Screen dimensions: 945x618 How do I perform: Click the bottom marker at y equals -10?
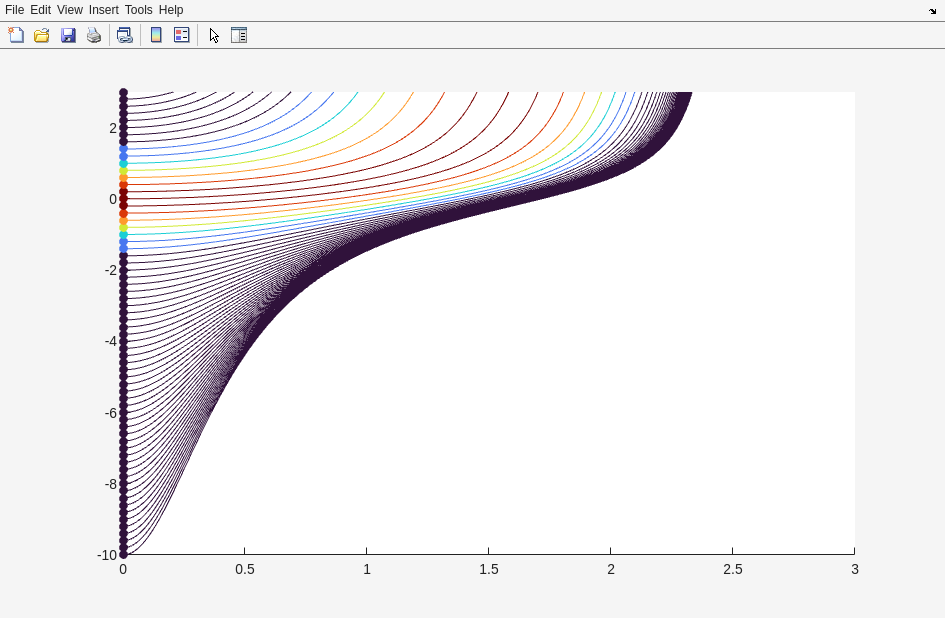click(x=123, y=554)
